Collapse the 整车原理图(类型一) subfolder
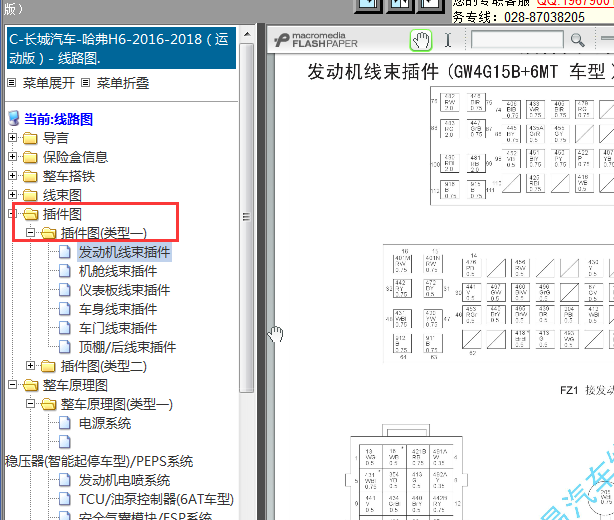This screenshot has width=614, height=520. click(31, 404)
